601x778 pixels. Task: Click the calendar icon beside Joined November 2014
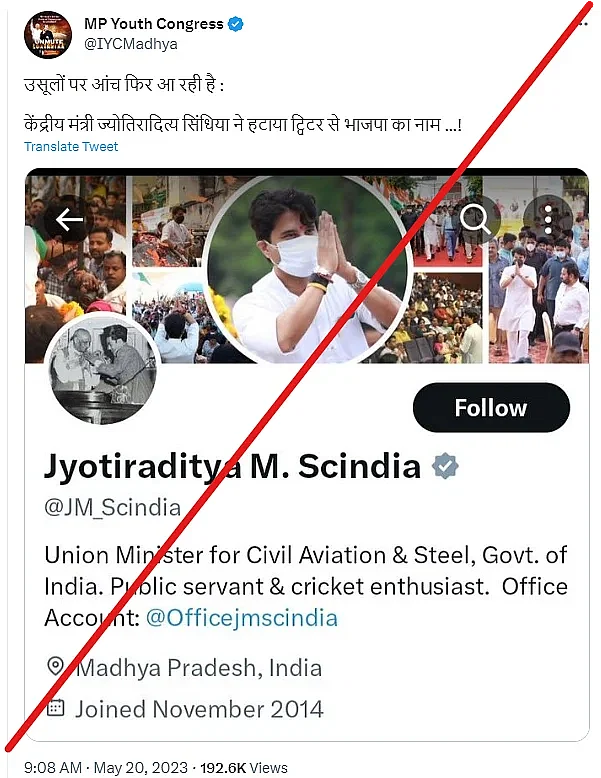tap(56, 709)
